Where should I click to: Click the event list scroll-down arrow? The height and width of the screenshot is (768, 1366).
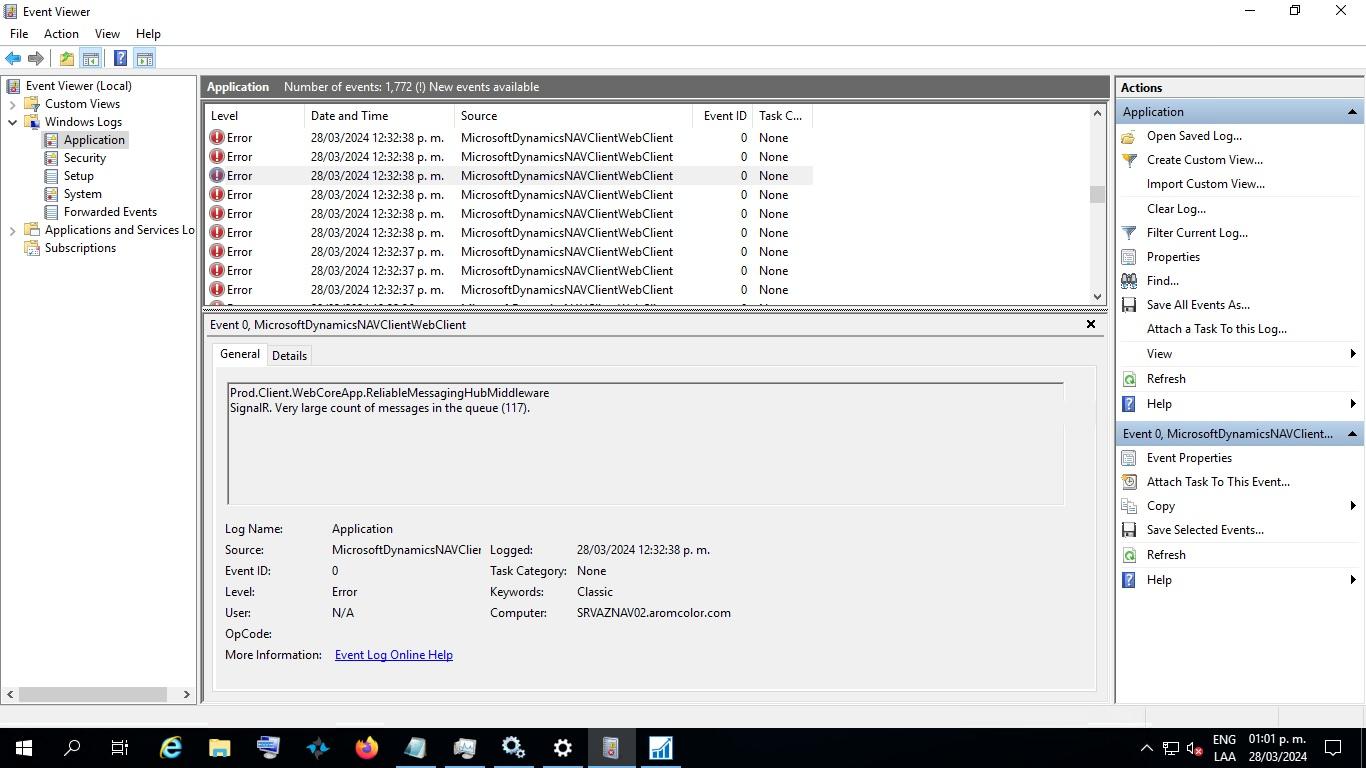[x=1097, y=296]
